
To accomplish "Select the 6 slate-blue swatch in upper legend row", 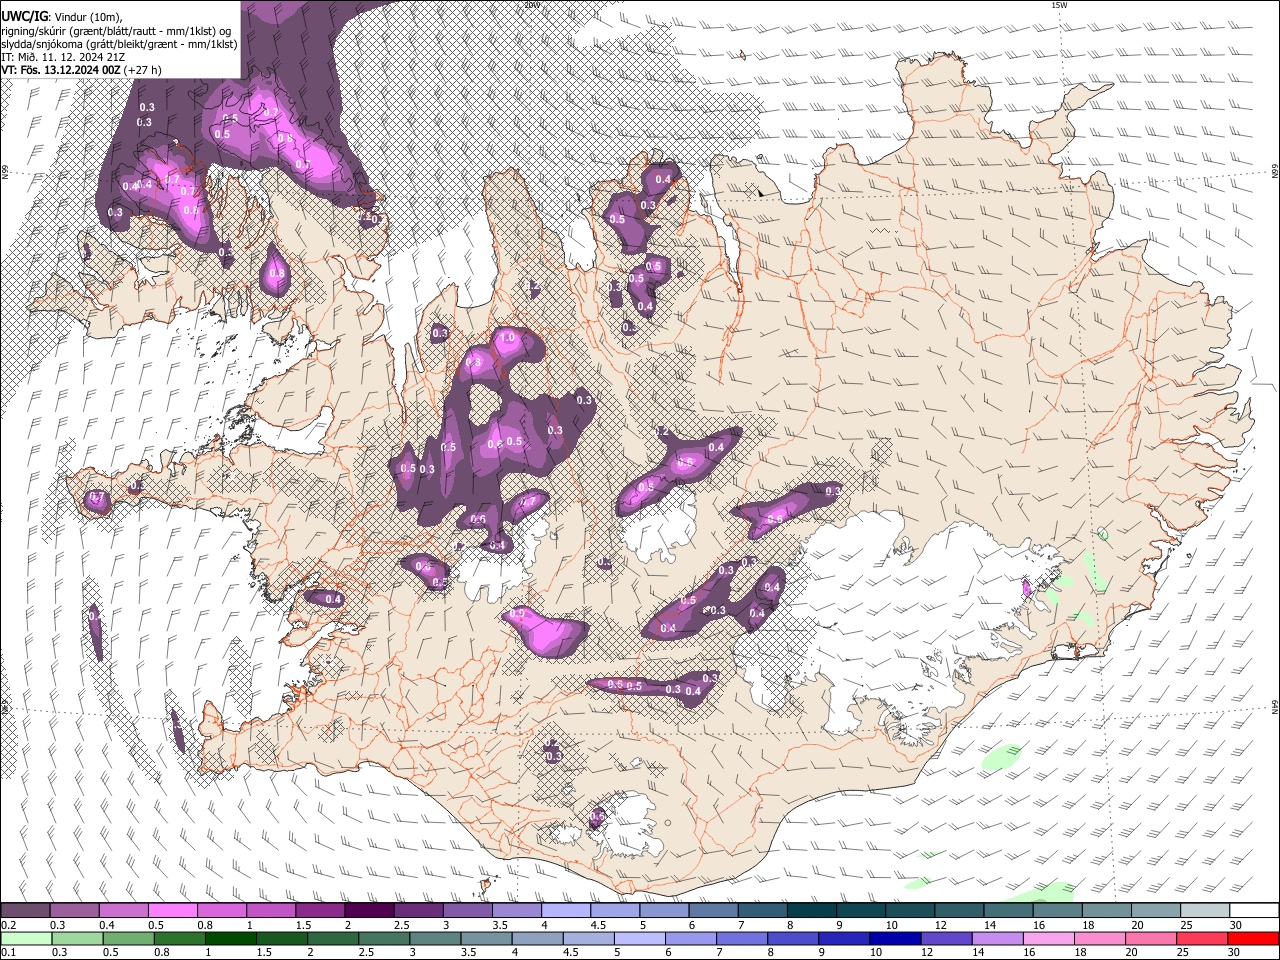I will pyautogui.click(x=715, y=911).
